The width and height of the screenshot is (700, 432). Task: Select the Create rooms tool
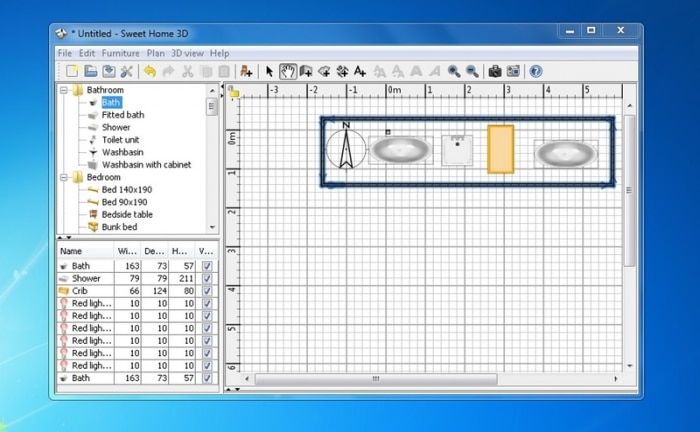point(324,71)
